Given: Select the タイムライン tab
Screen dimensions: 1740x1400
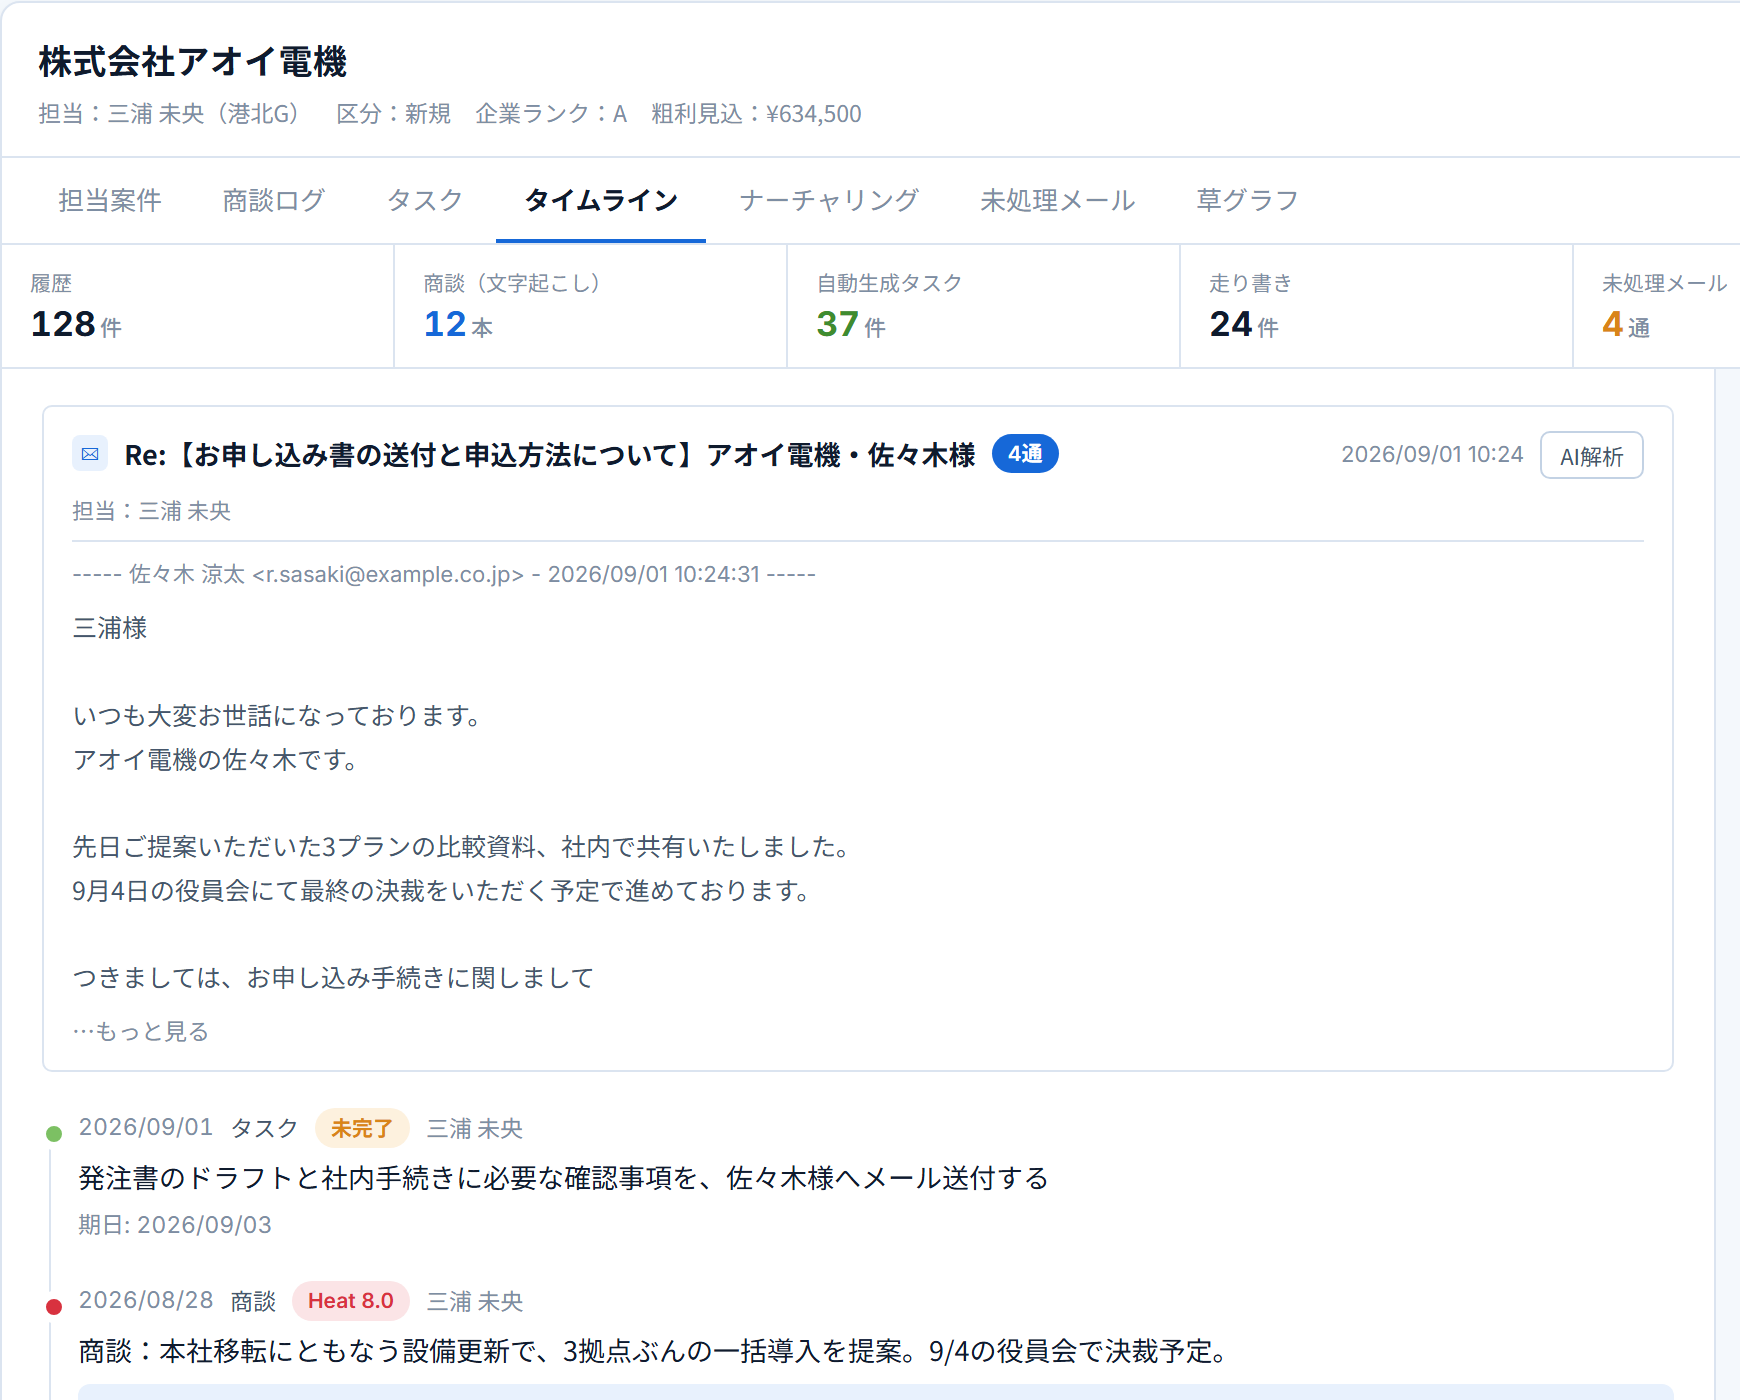Looking at the screenshot, I should click(601, 201).
